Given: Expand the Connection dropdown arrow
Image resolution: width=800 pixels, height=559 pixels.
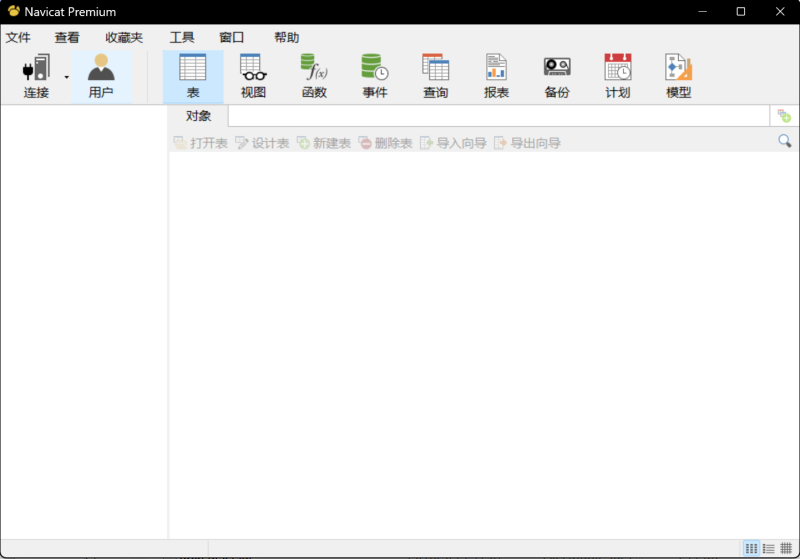Looking at the screenshot, I should click(x=66, y=78).
